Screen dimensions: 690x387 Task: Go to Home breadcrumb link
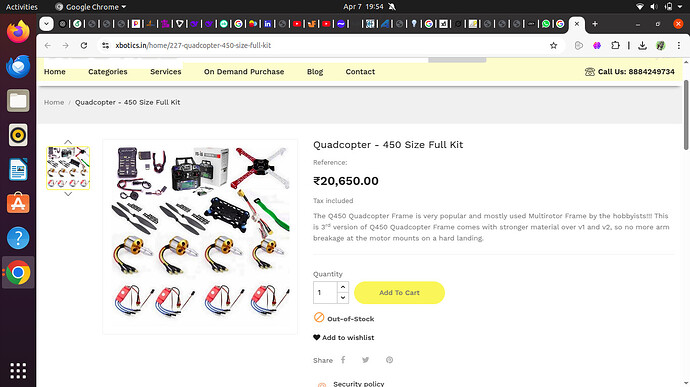pos(54,102)
